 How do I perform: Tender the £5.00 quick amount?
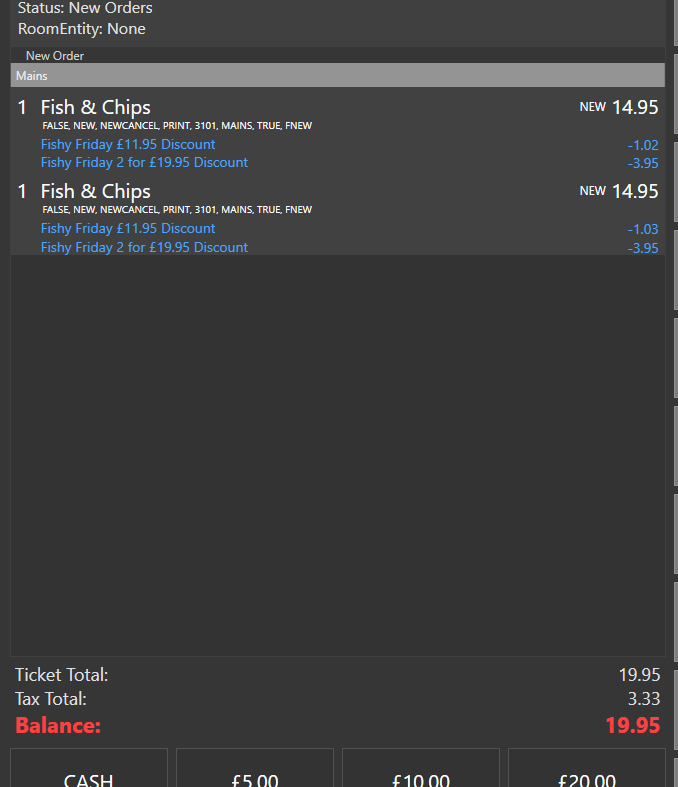click(x=255, y=768)
